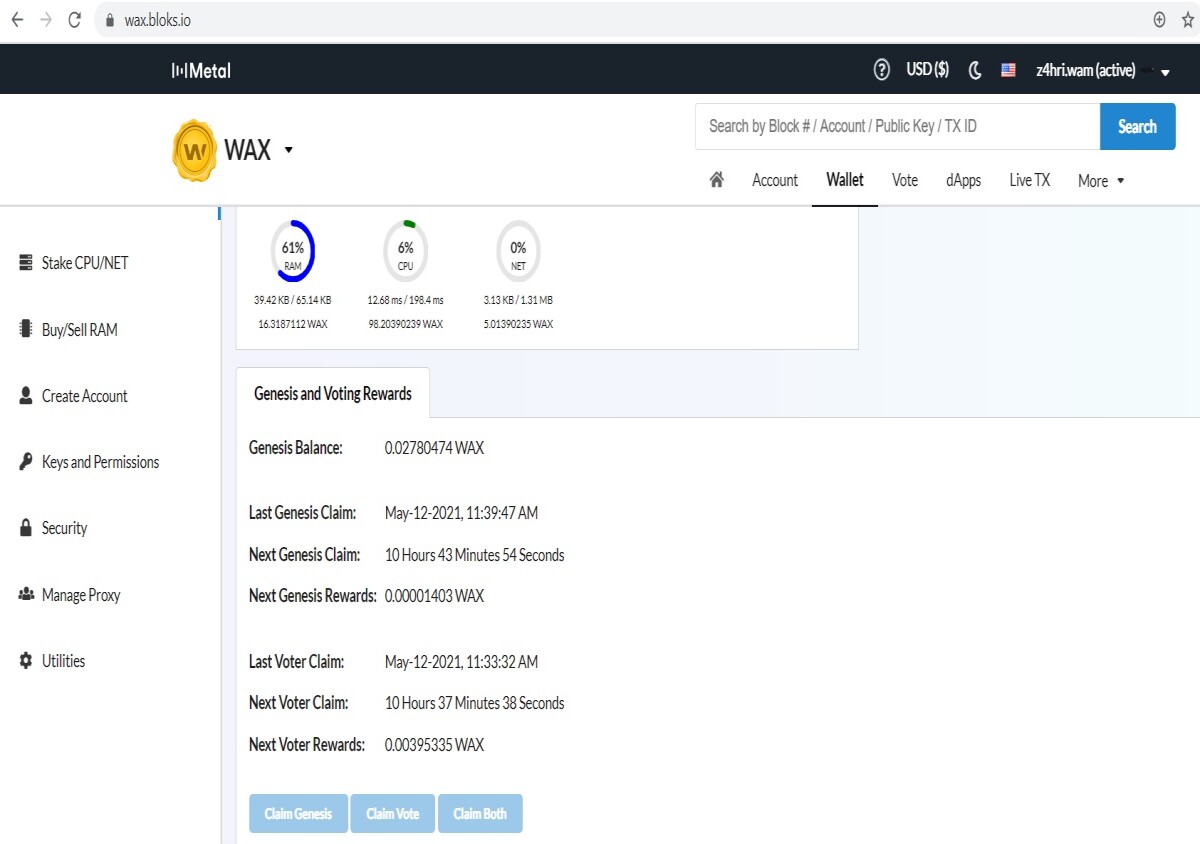Click the blue Search button

coord(1137,127)
